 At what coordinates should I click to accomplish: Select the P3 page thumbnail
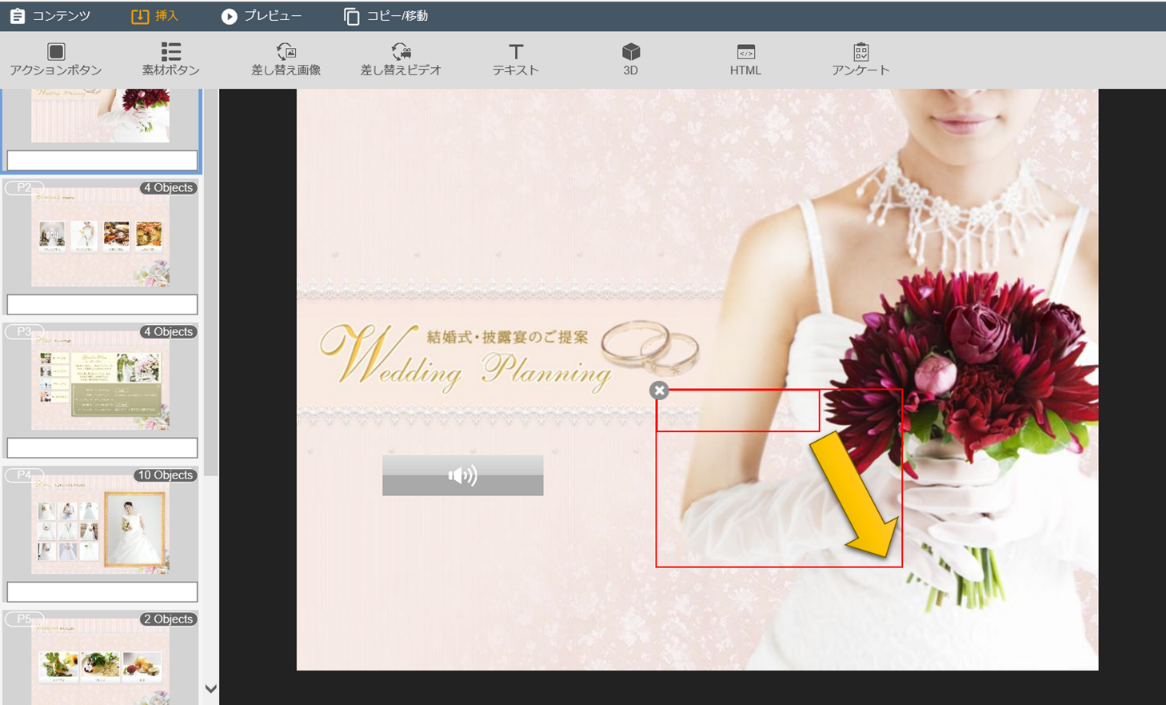coord(100,381)
